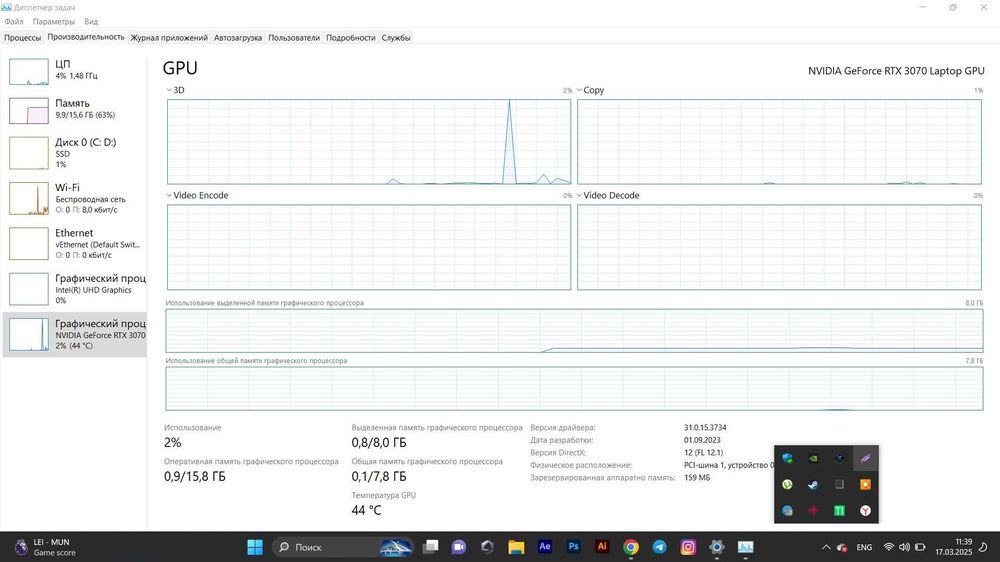Click the driver version value 31.0.15.3734
Viewport: 1000px width, 562px height.
pyautogui.click(x=705, y=427)
